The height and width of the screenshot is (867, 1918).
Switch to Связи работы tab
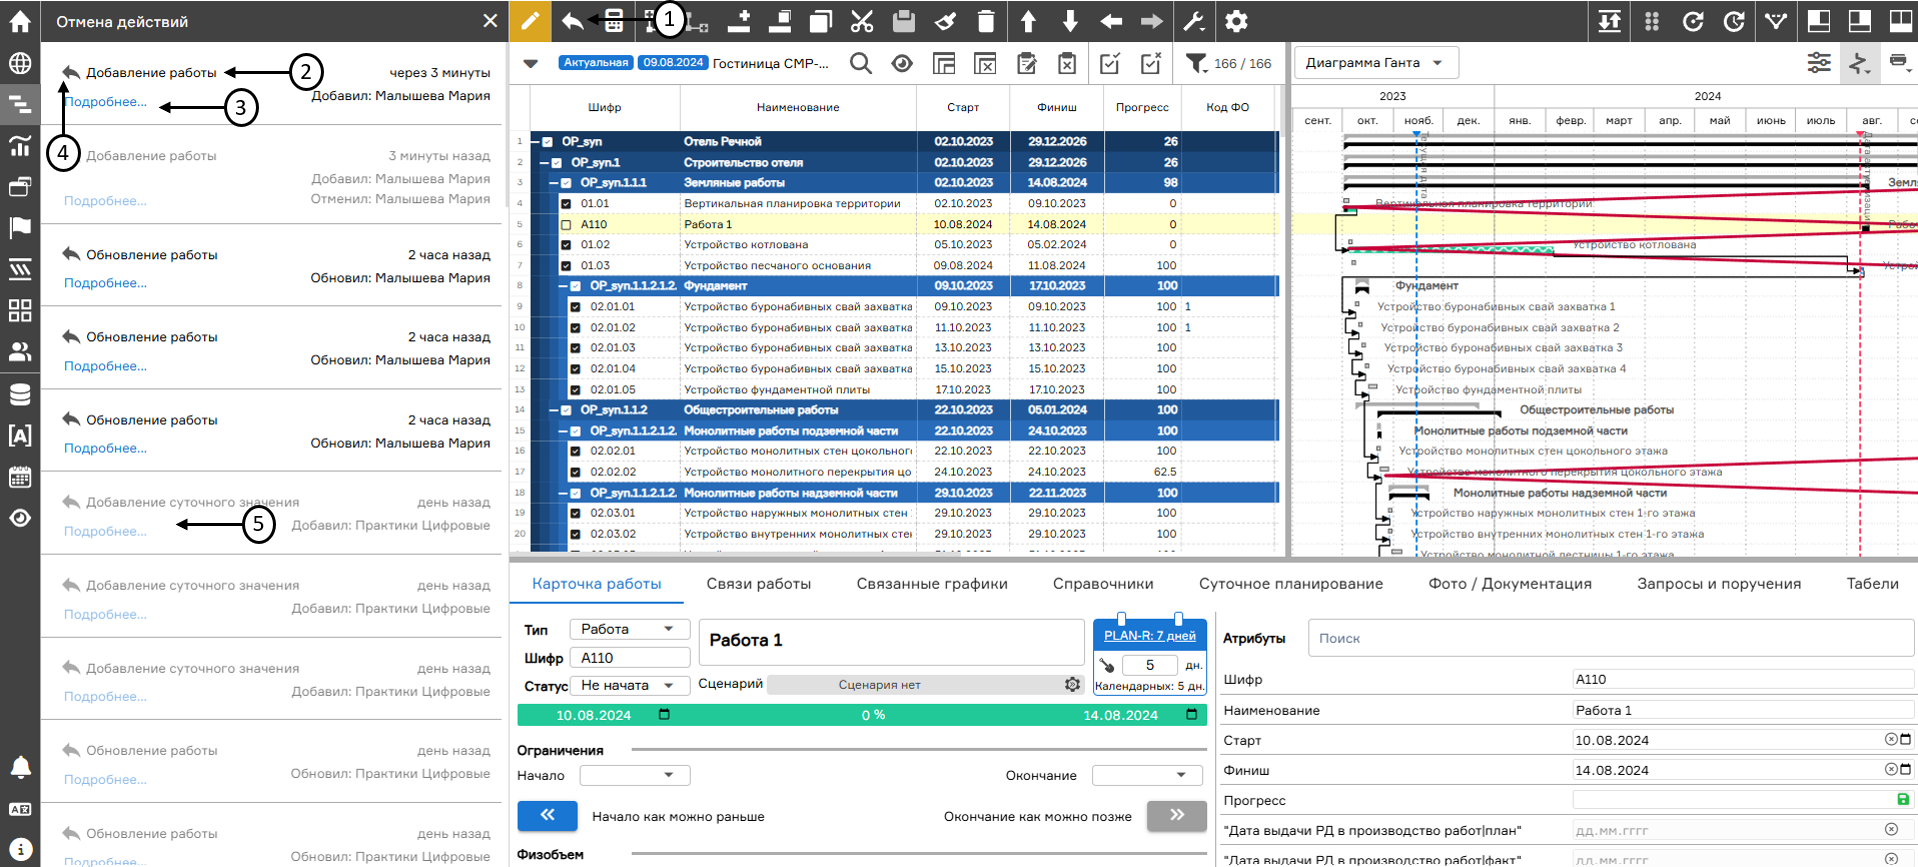(x=758, y=584)
